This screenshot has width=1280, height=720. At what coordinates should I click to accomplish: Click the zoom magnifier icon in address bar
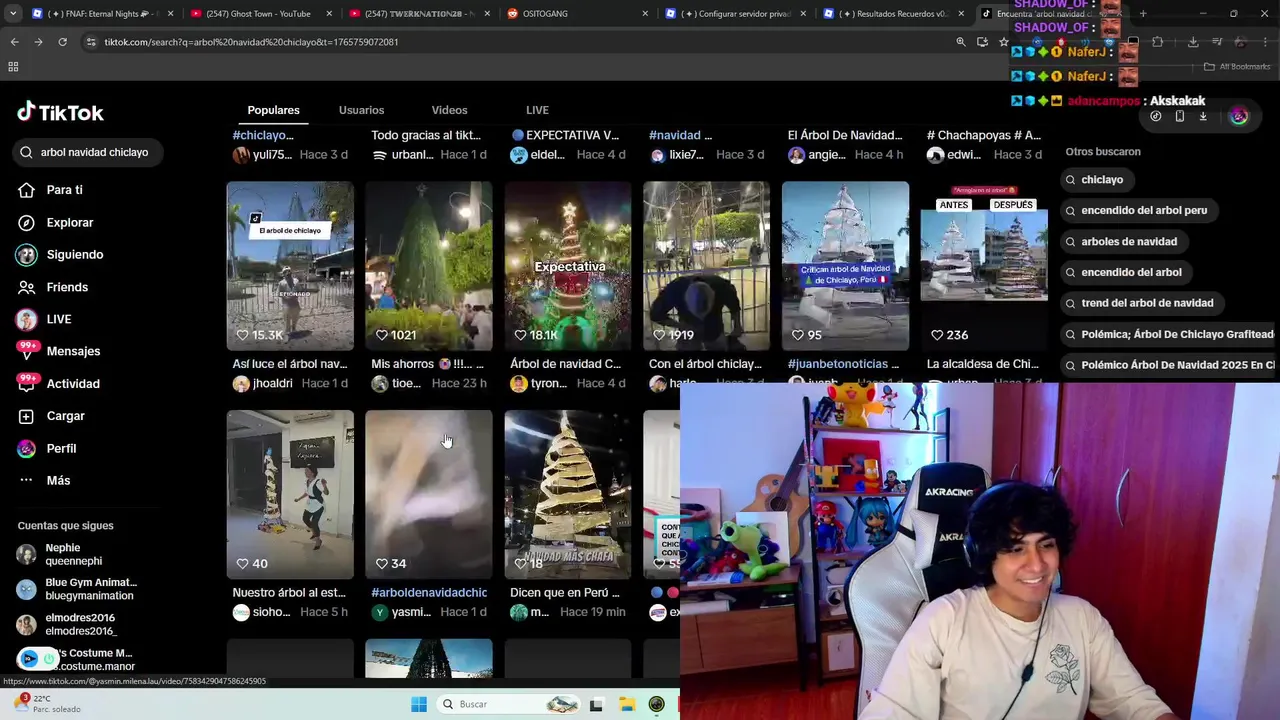961,42
